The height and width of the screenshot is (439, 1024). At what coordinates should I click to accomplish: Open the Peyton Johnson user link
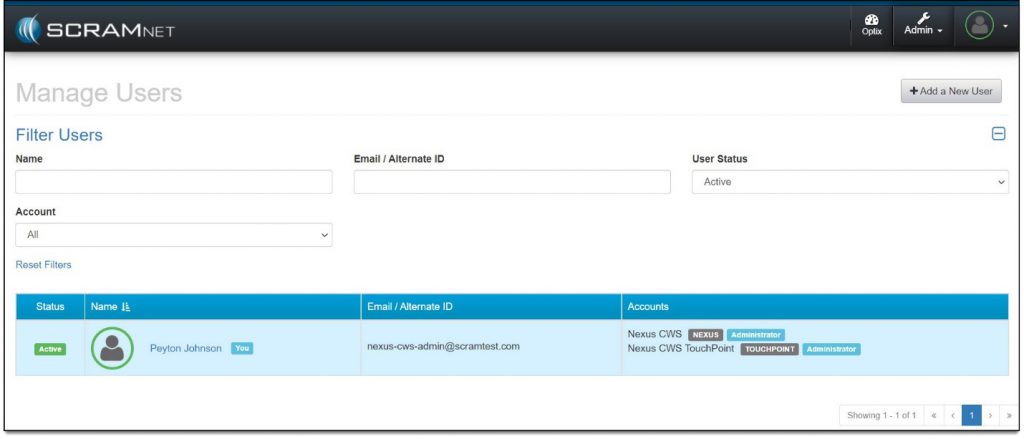tap(185, 348)
